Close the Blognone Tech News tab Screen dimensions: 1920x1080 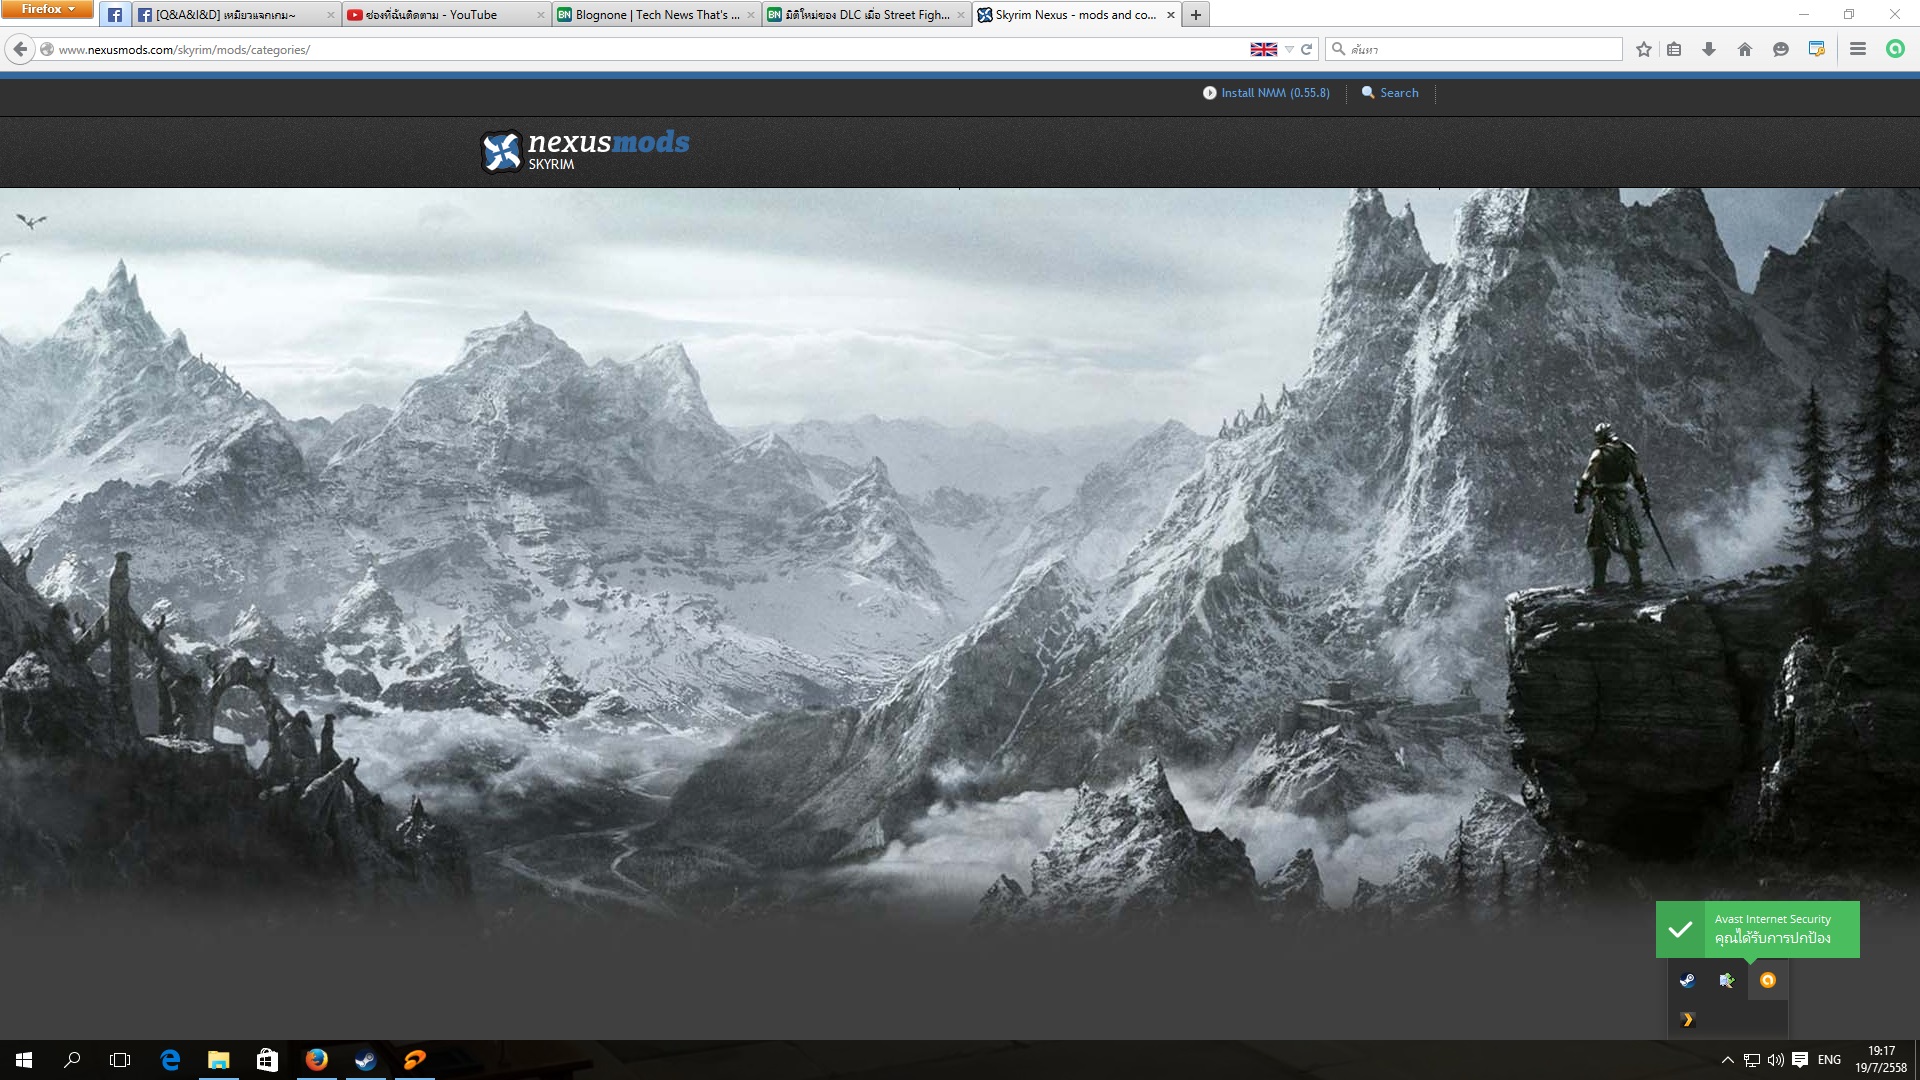(x=750, y=15)
